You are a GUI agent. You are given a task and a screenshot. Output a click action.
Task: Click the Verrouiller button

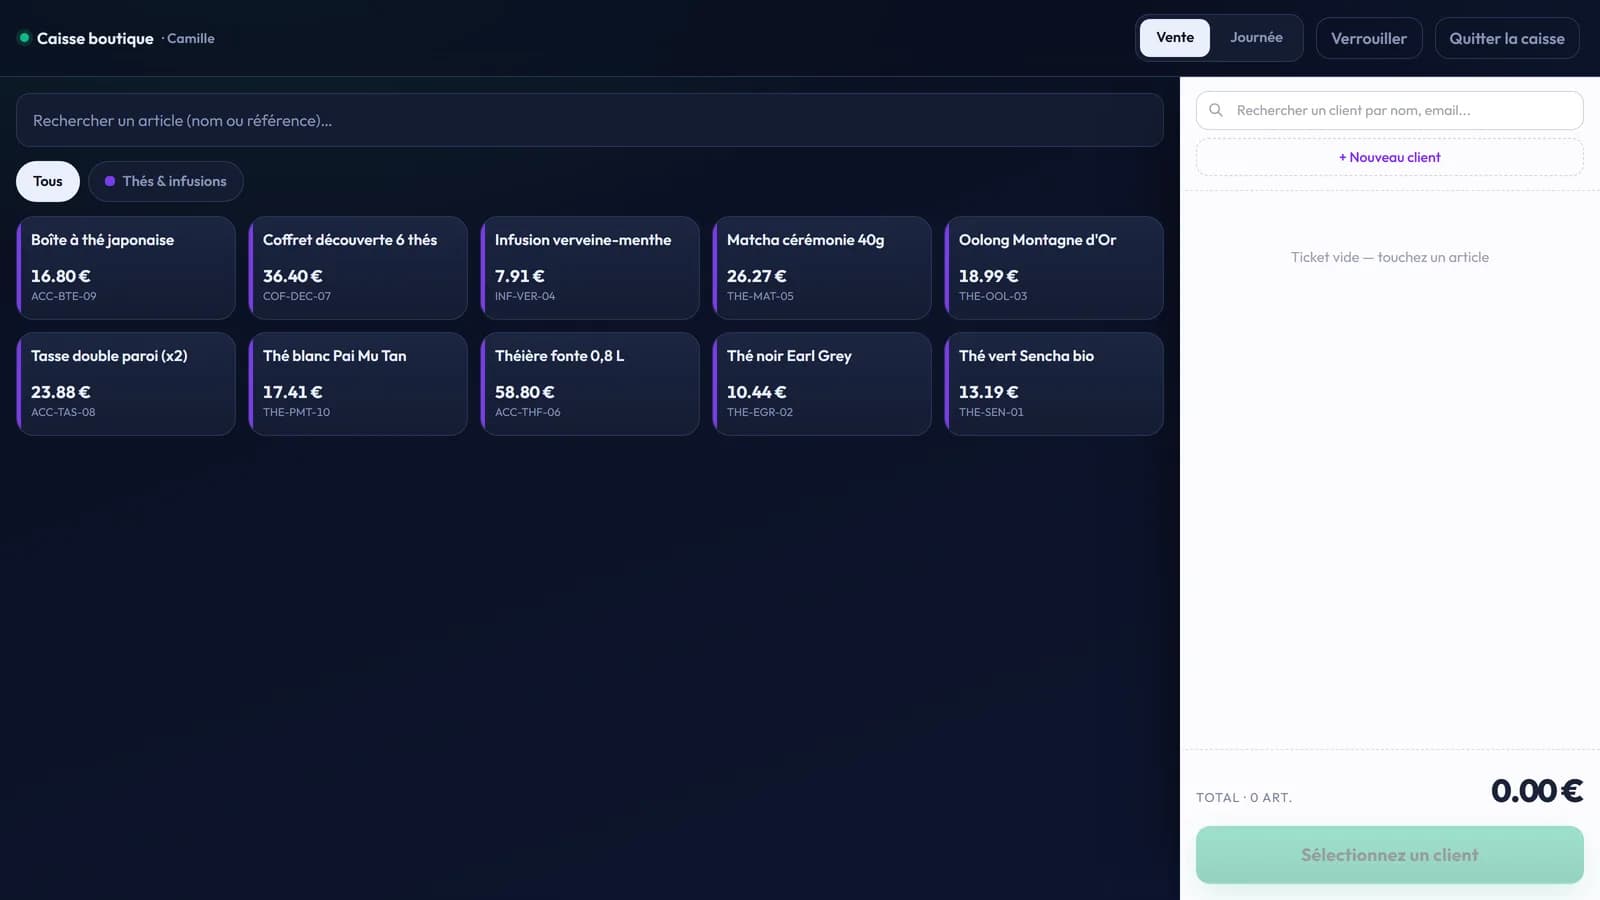point(1369,38)
